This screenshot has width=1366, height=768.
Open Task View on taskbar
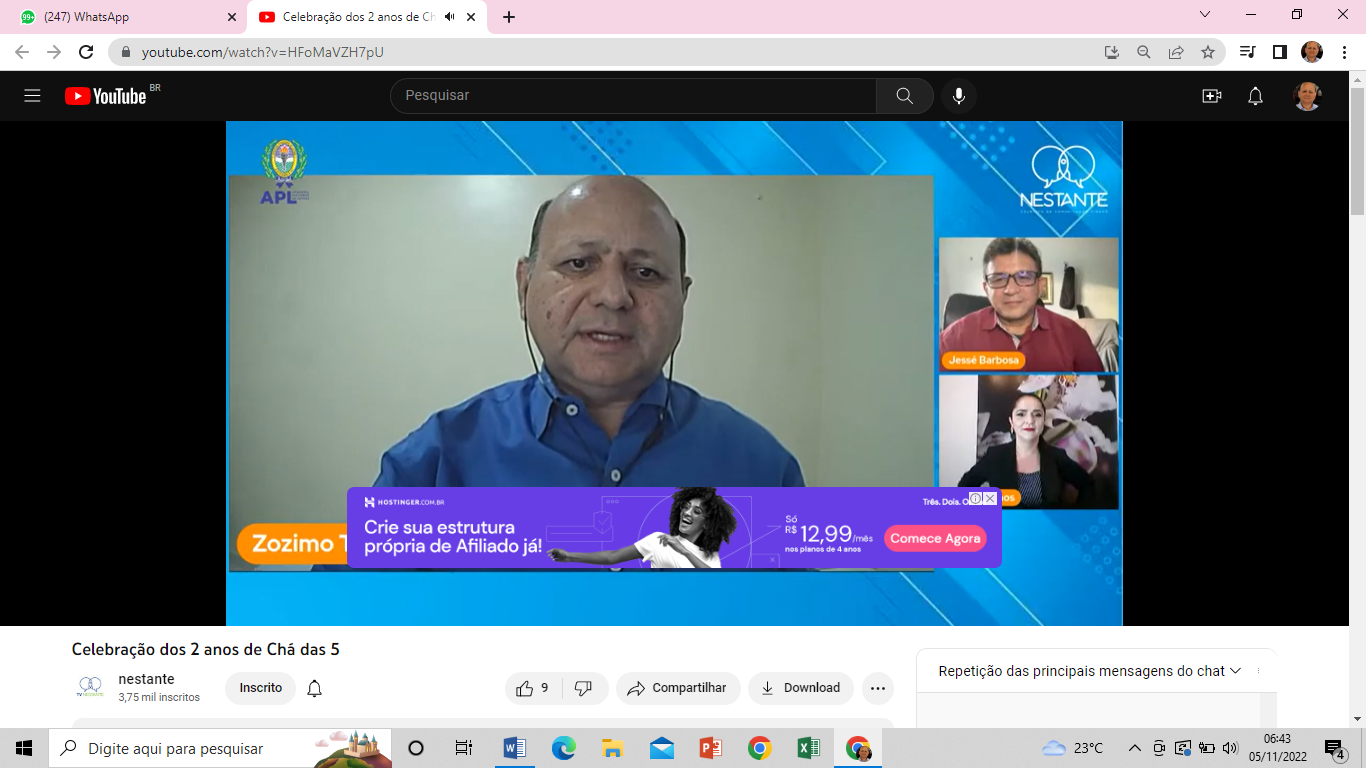tap(463, 748)
